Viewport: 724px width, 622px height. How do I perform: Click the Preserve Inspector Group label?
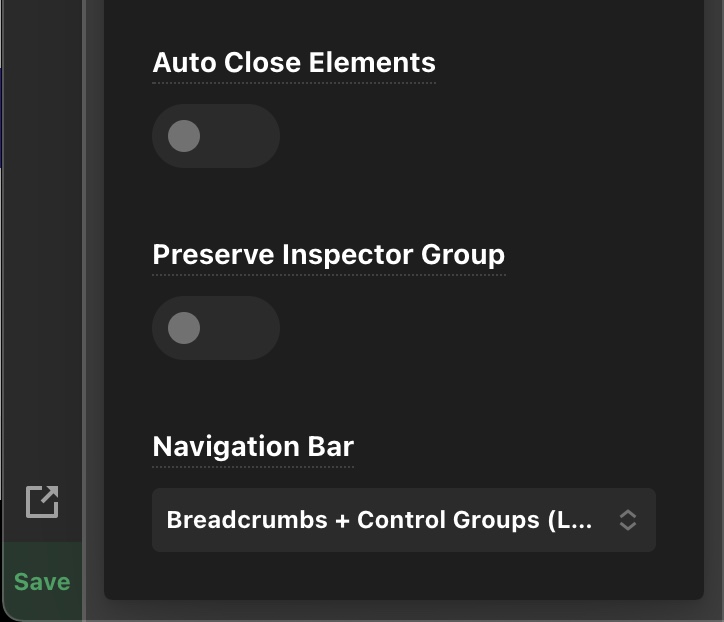[x=329, y=254]
